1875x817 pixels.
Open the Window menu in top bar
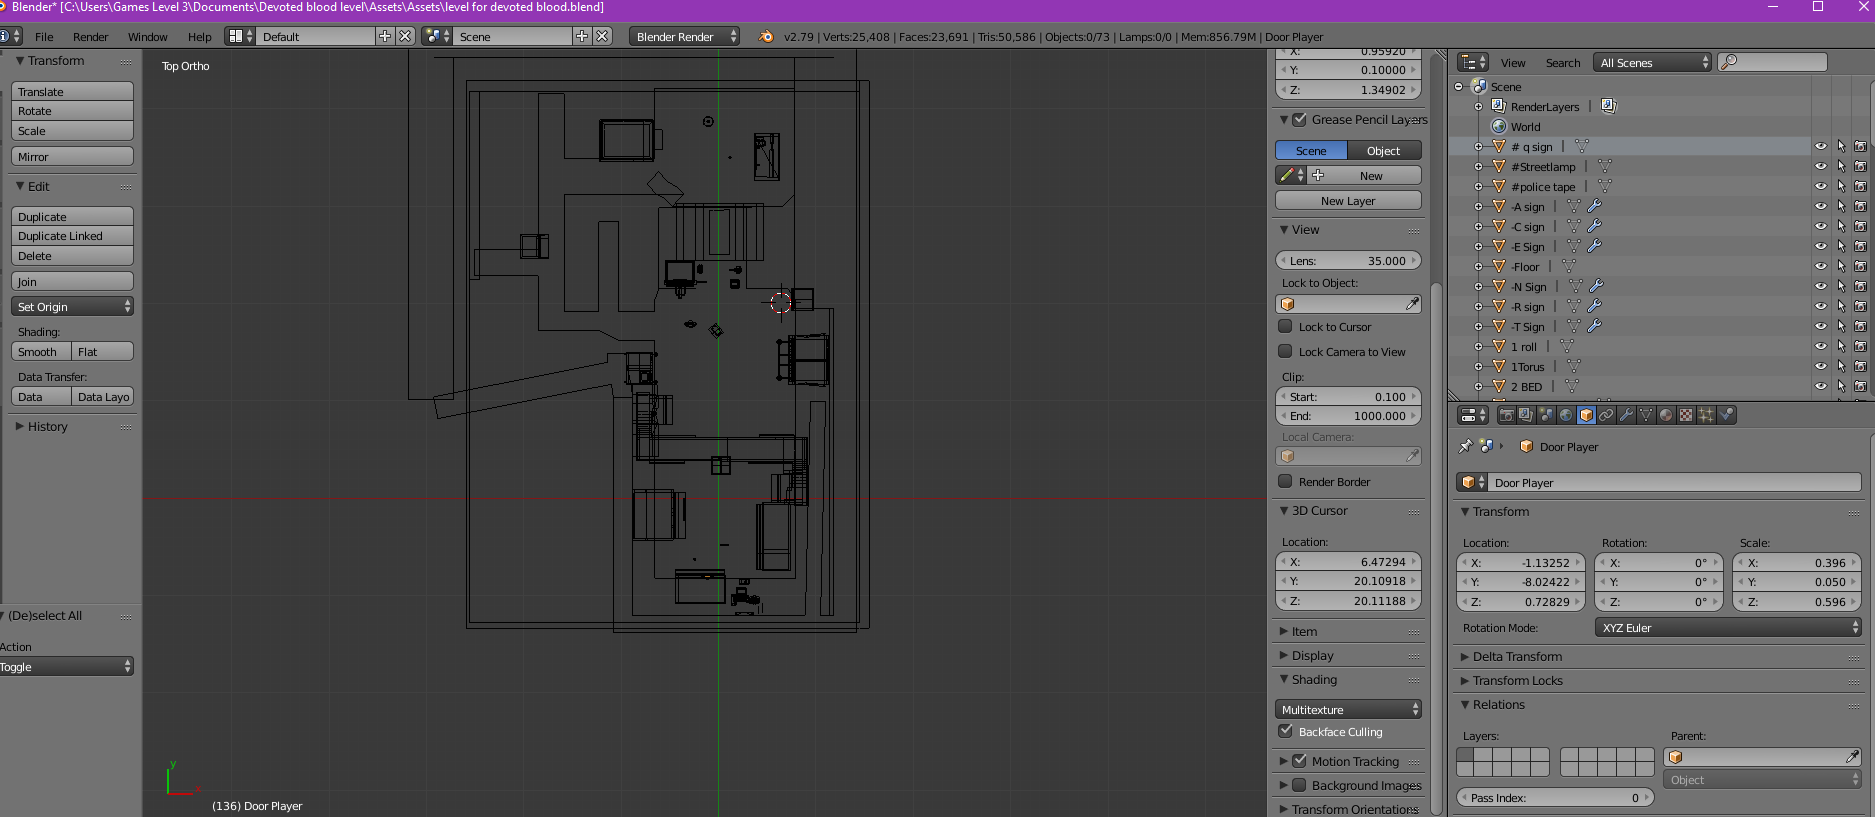(x=147, y=37)
